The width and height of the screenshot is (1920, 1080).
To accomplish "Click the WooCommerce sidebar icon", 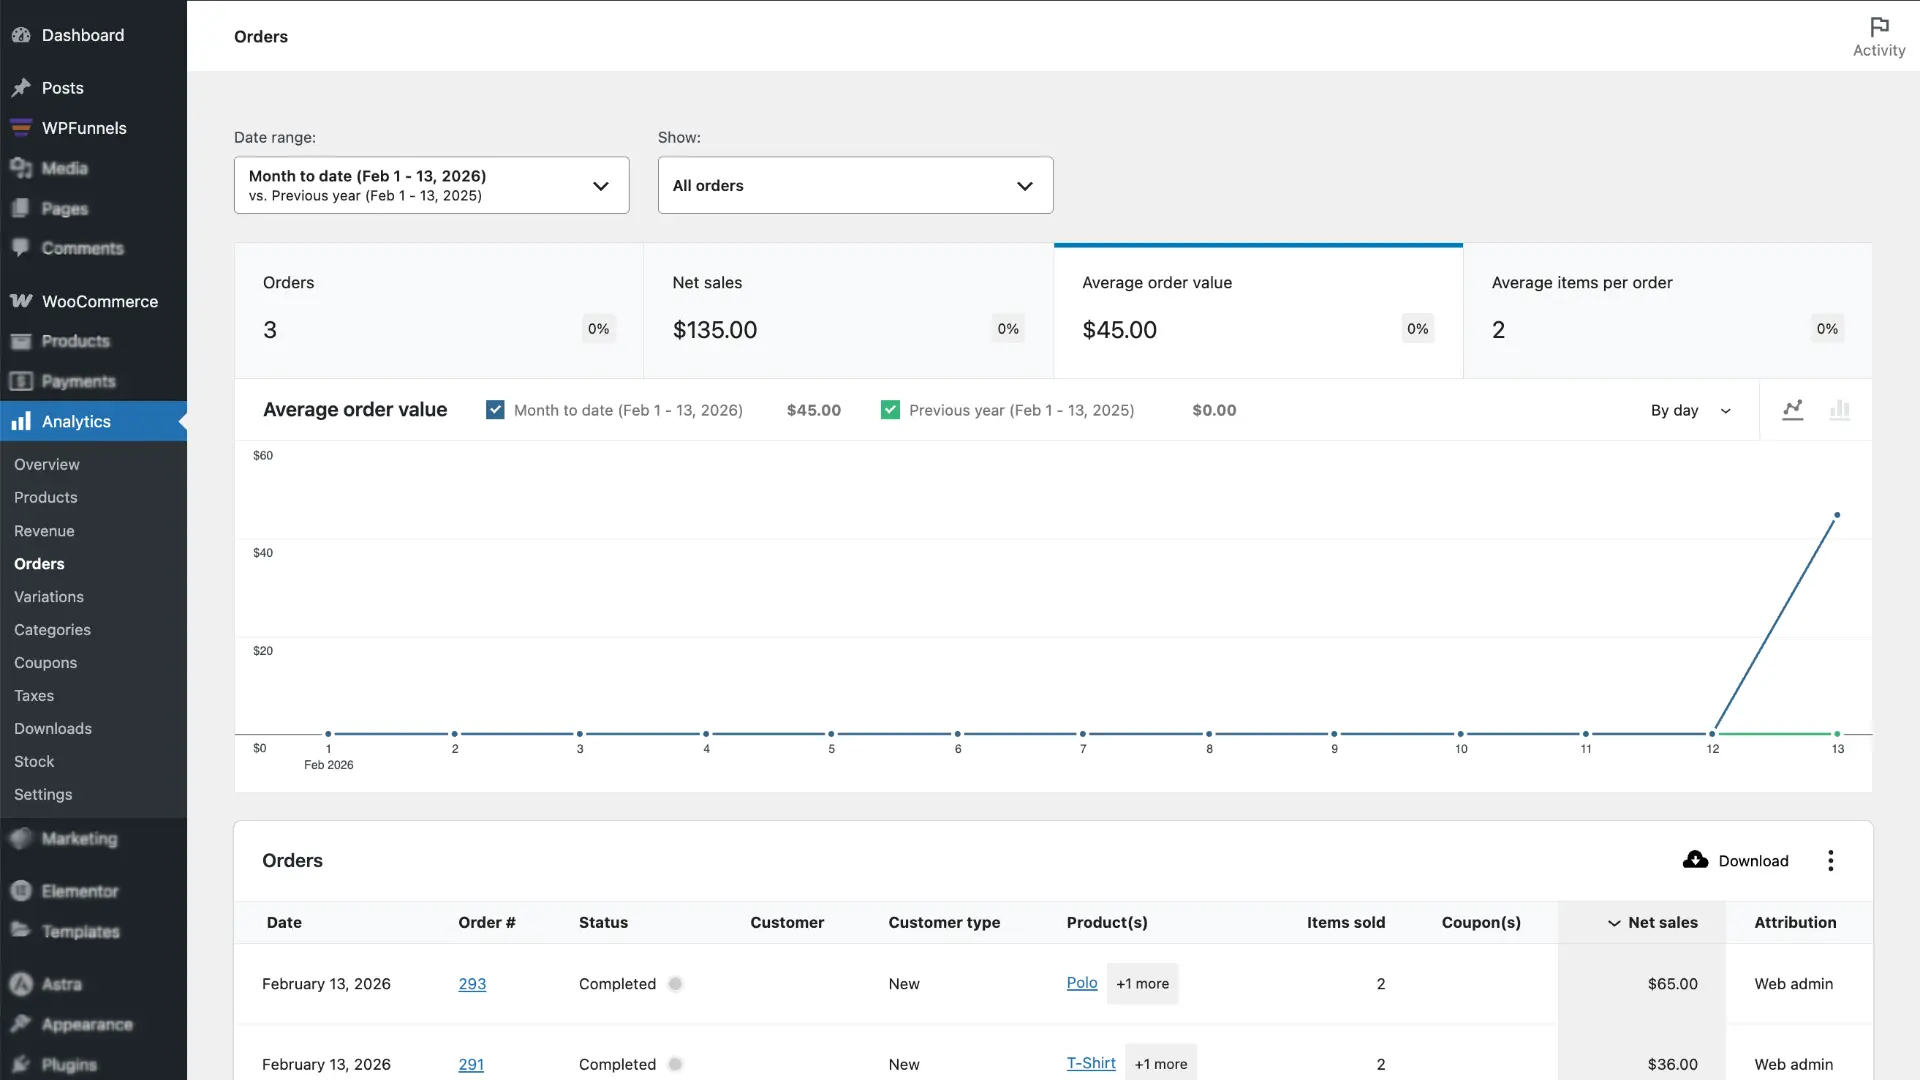I will 21,301.
